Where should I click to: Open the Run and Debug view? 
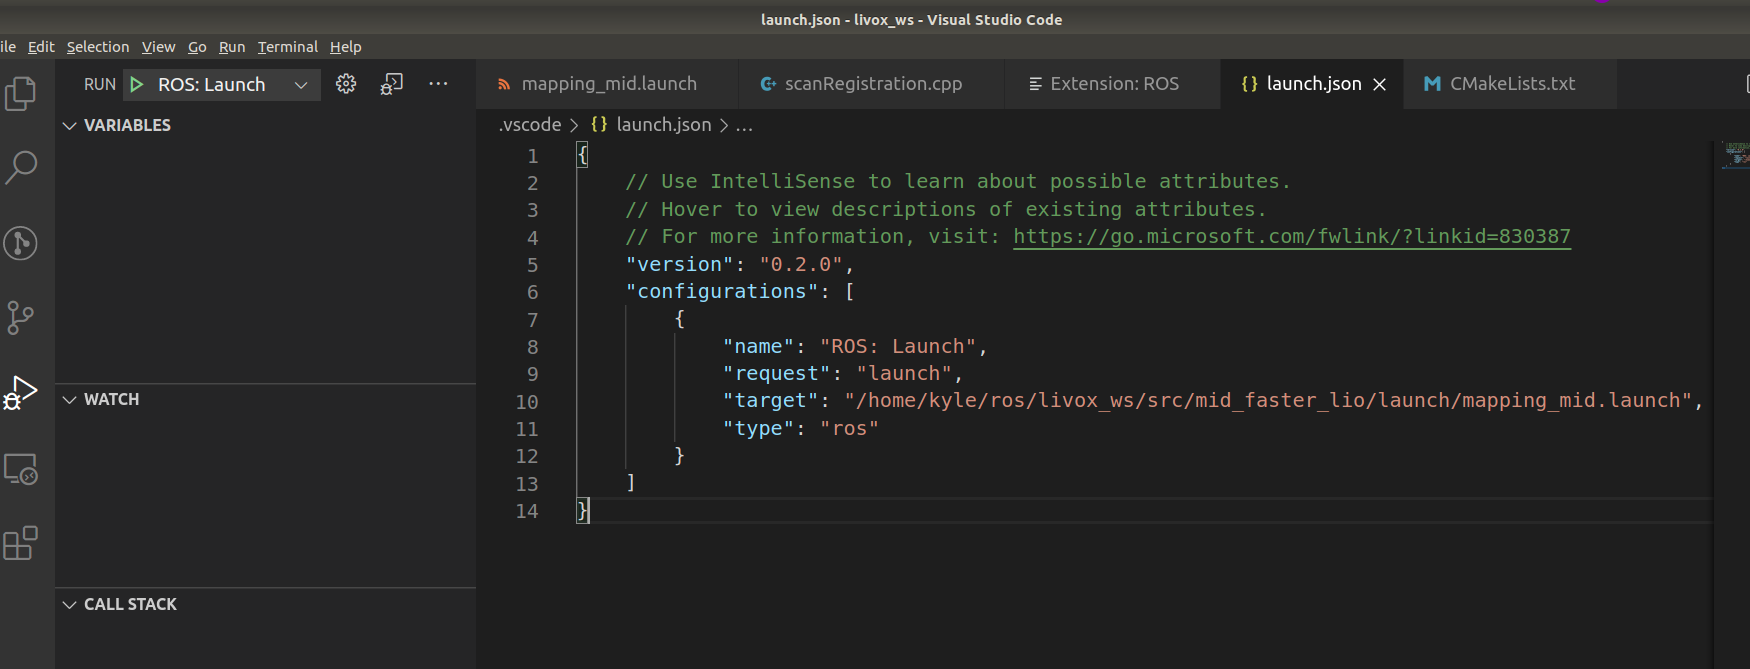(x=21, y=392)
